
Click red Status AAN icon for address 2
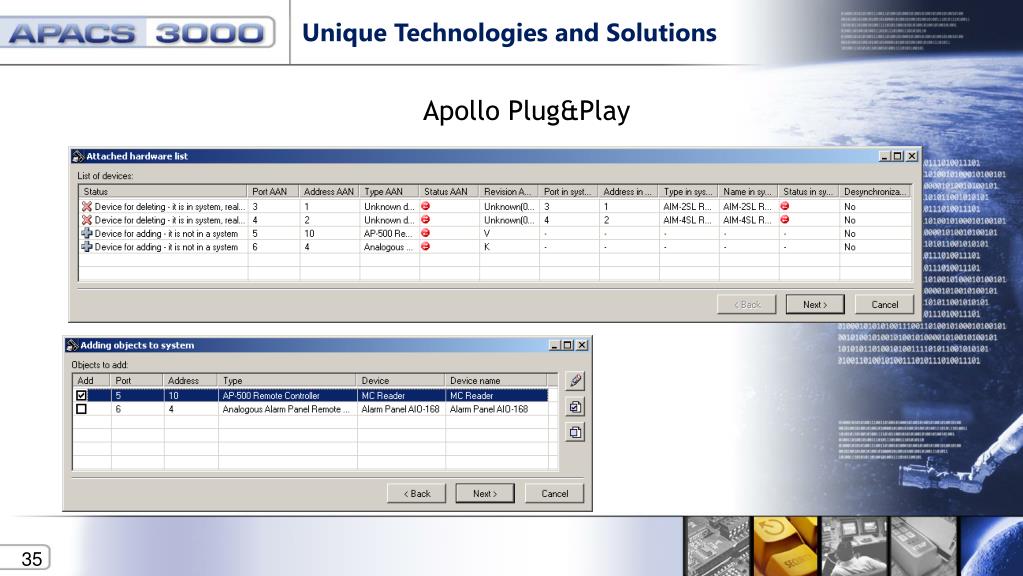425,220
